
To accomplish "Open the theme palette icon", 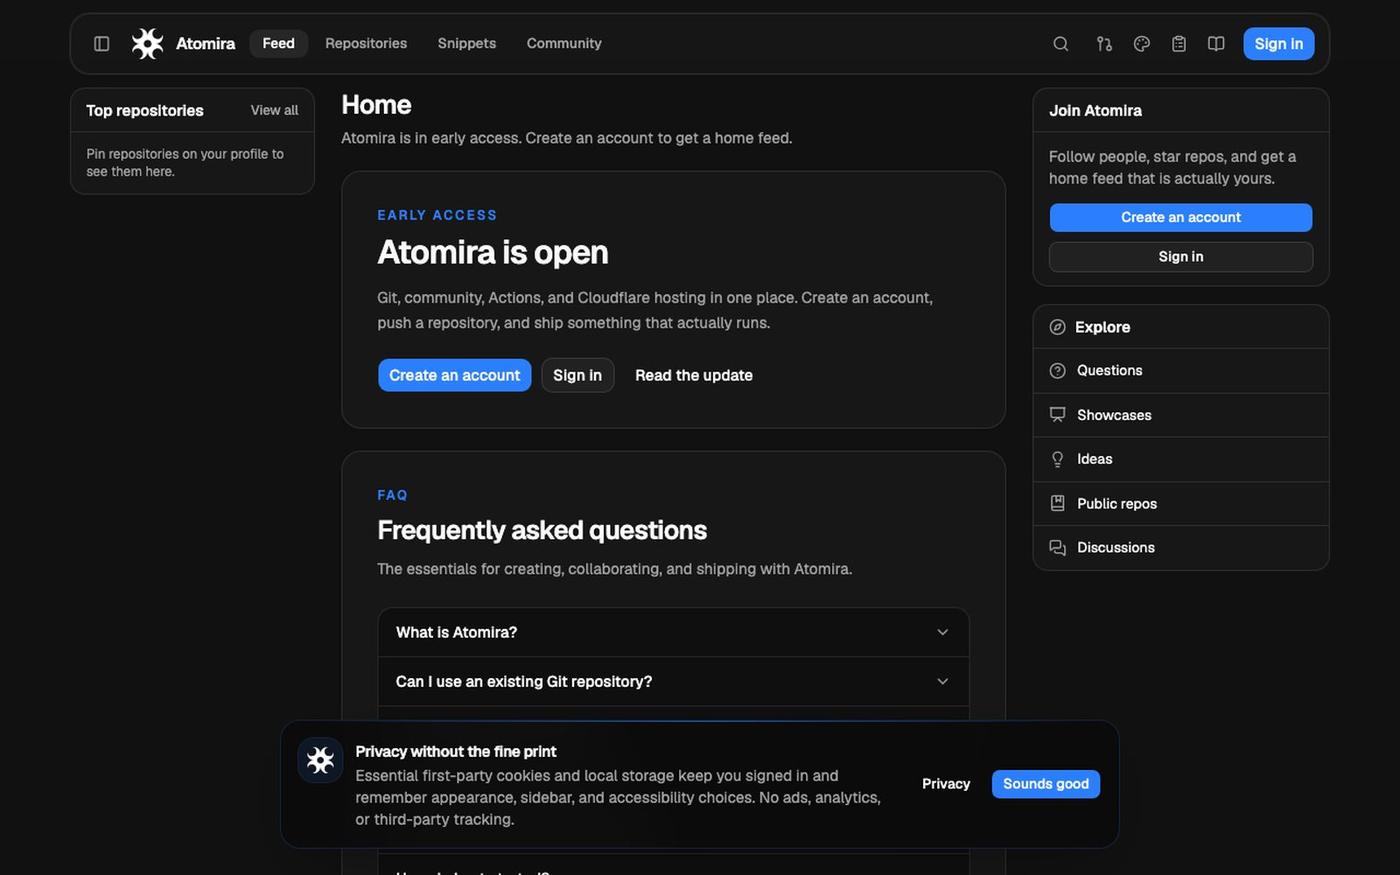I will 1142,44.
